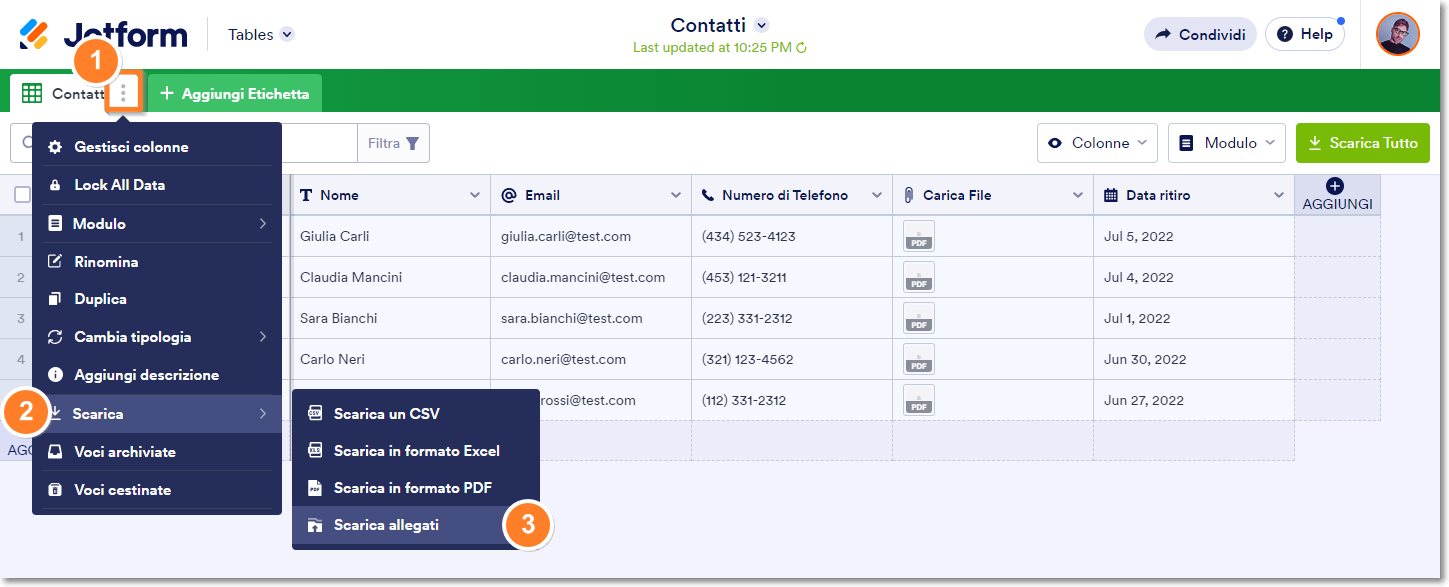The width and height of the screenshot is (1449, 587).
Task: Choose Scarica in formato PDF
Action: point(415,488)
